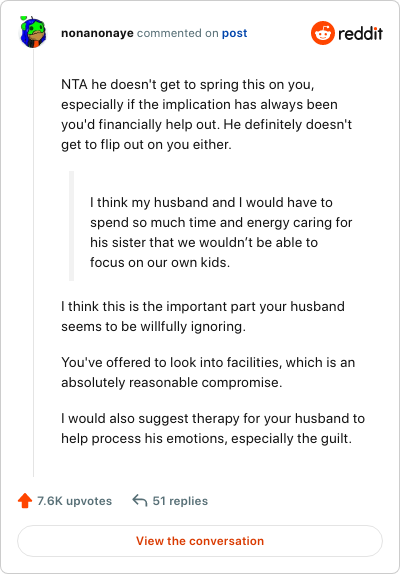The image size is (400, 574).
Task: Click the orange upvote arrow icon
Action: click(x=25, y=500)
